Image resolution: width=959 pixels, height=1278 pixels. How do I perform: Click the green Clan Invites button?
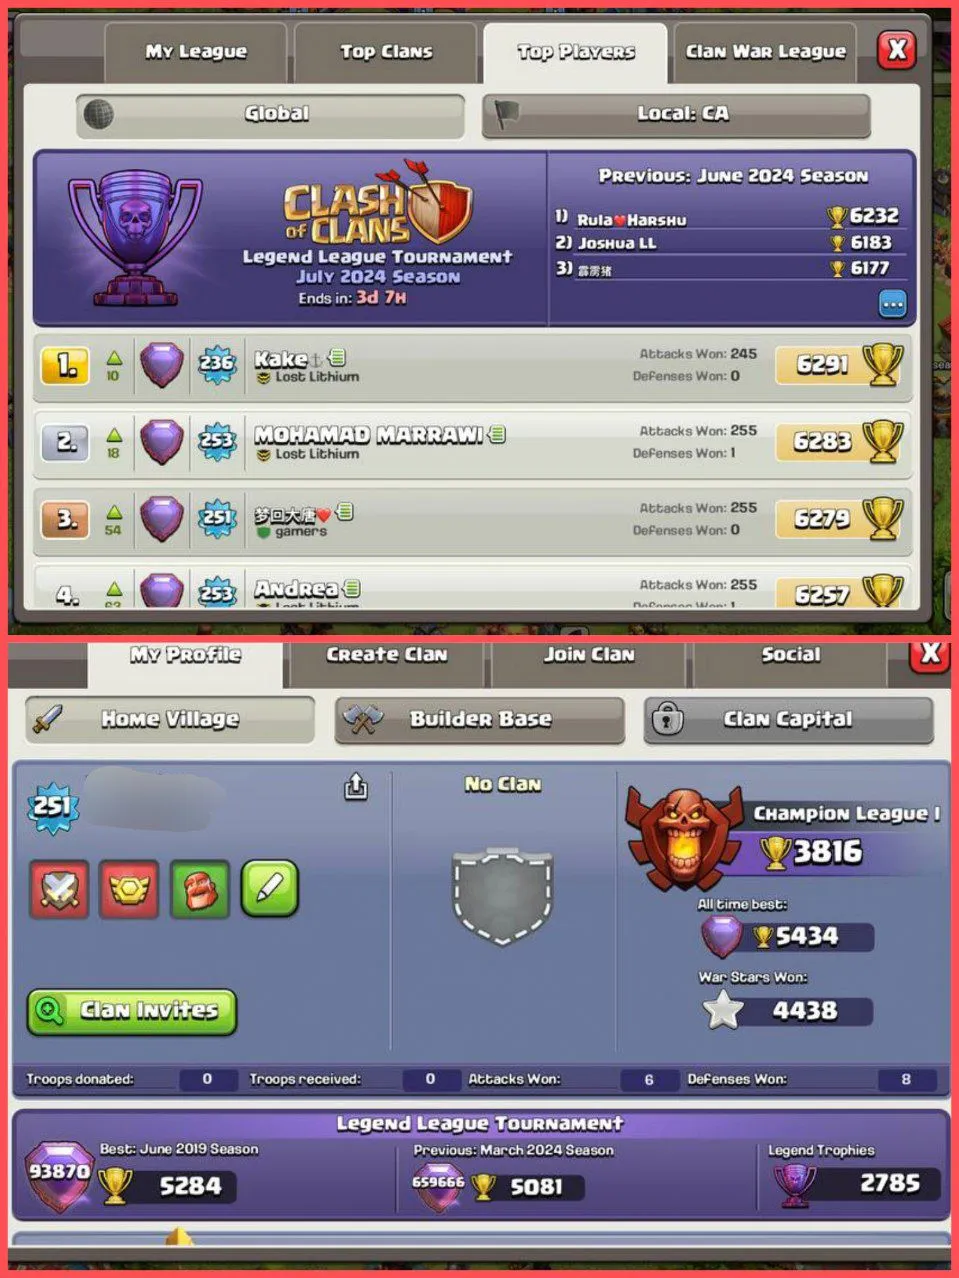132,1011
